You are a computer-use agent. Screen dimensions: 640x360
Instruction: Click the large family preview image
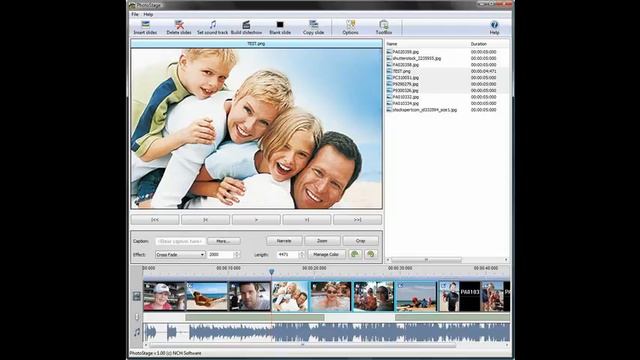tap(256, 129)
